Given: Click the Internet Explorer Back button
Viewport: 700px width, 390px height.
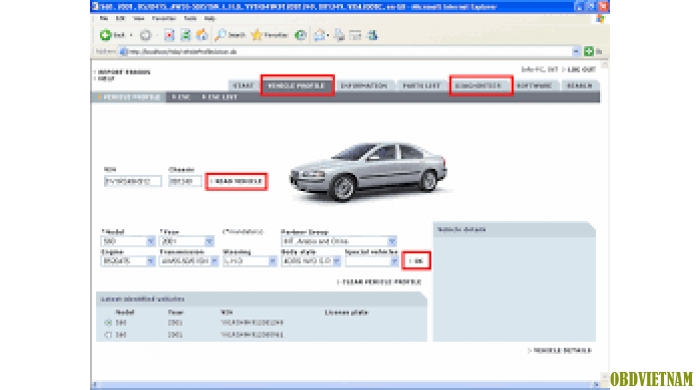Looking at the screenshot, I should 112,35.
